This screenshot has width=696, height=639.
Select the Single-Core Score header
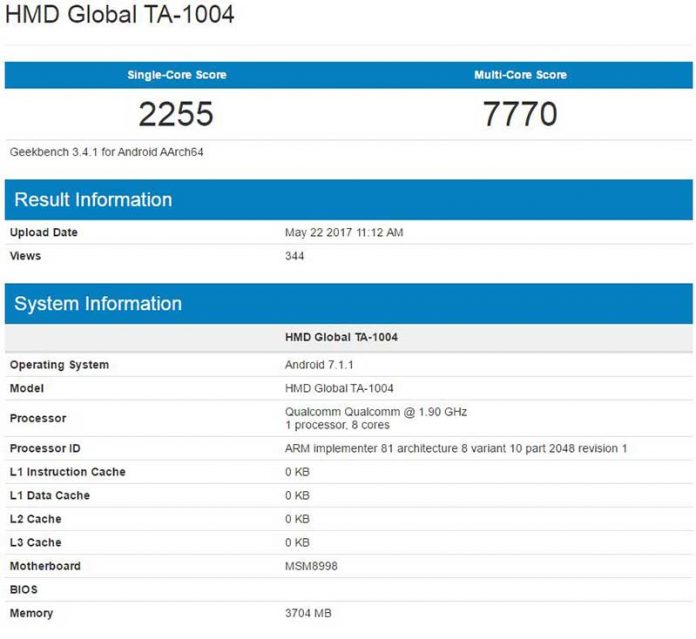[176, 75]
